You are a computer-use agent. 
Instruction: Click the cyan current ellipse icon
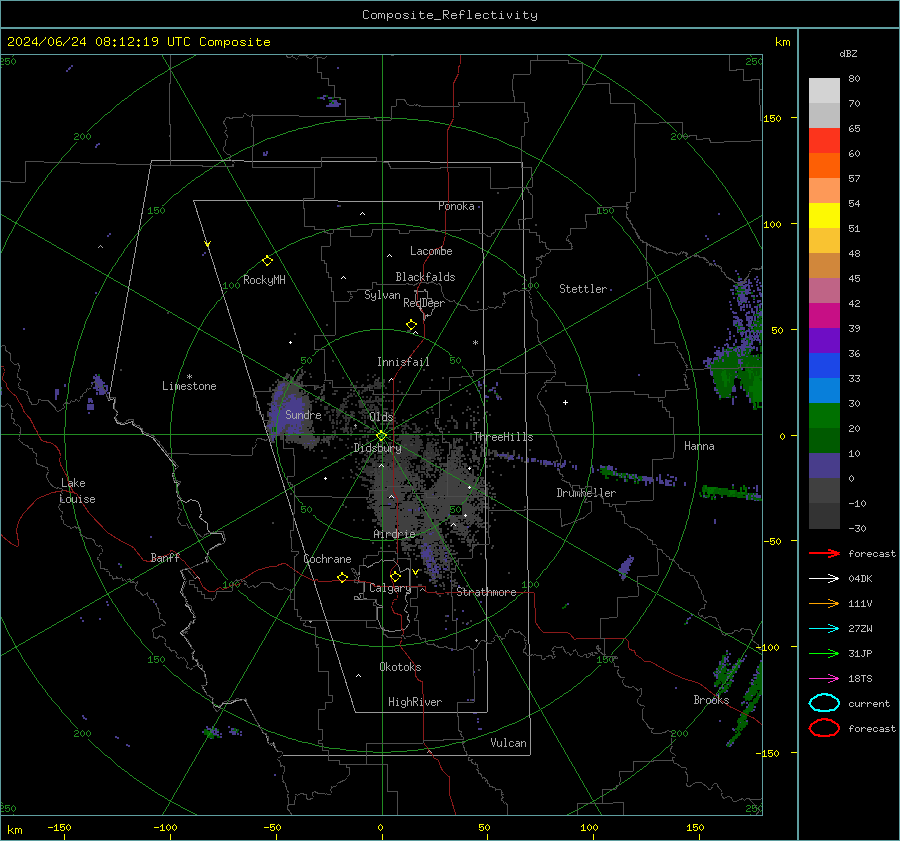(x=824, y=703)
